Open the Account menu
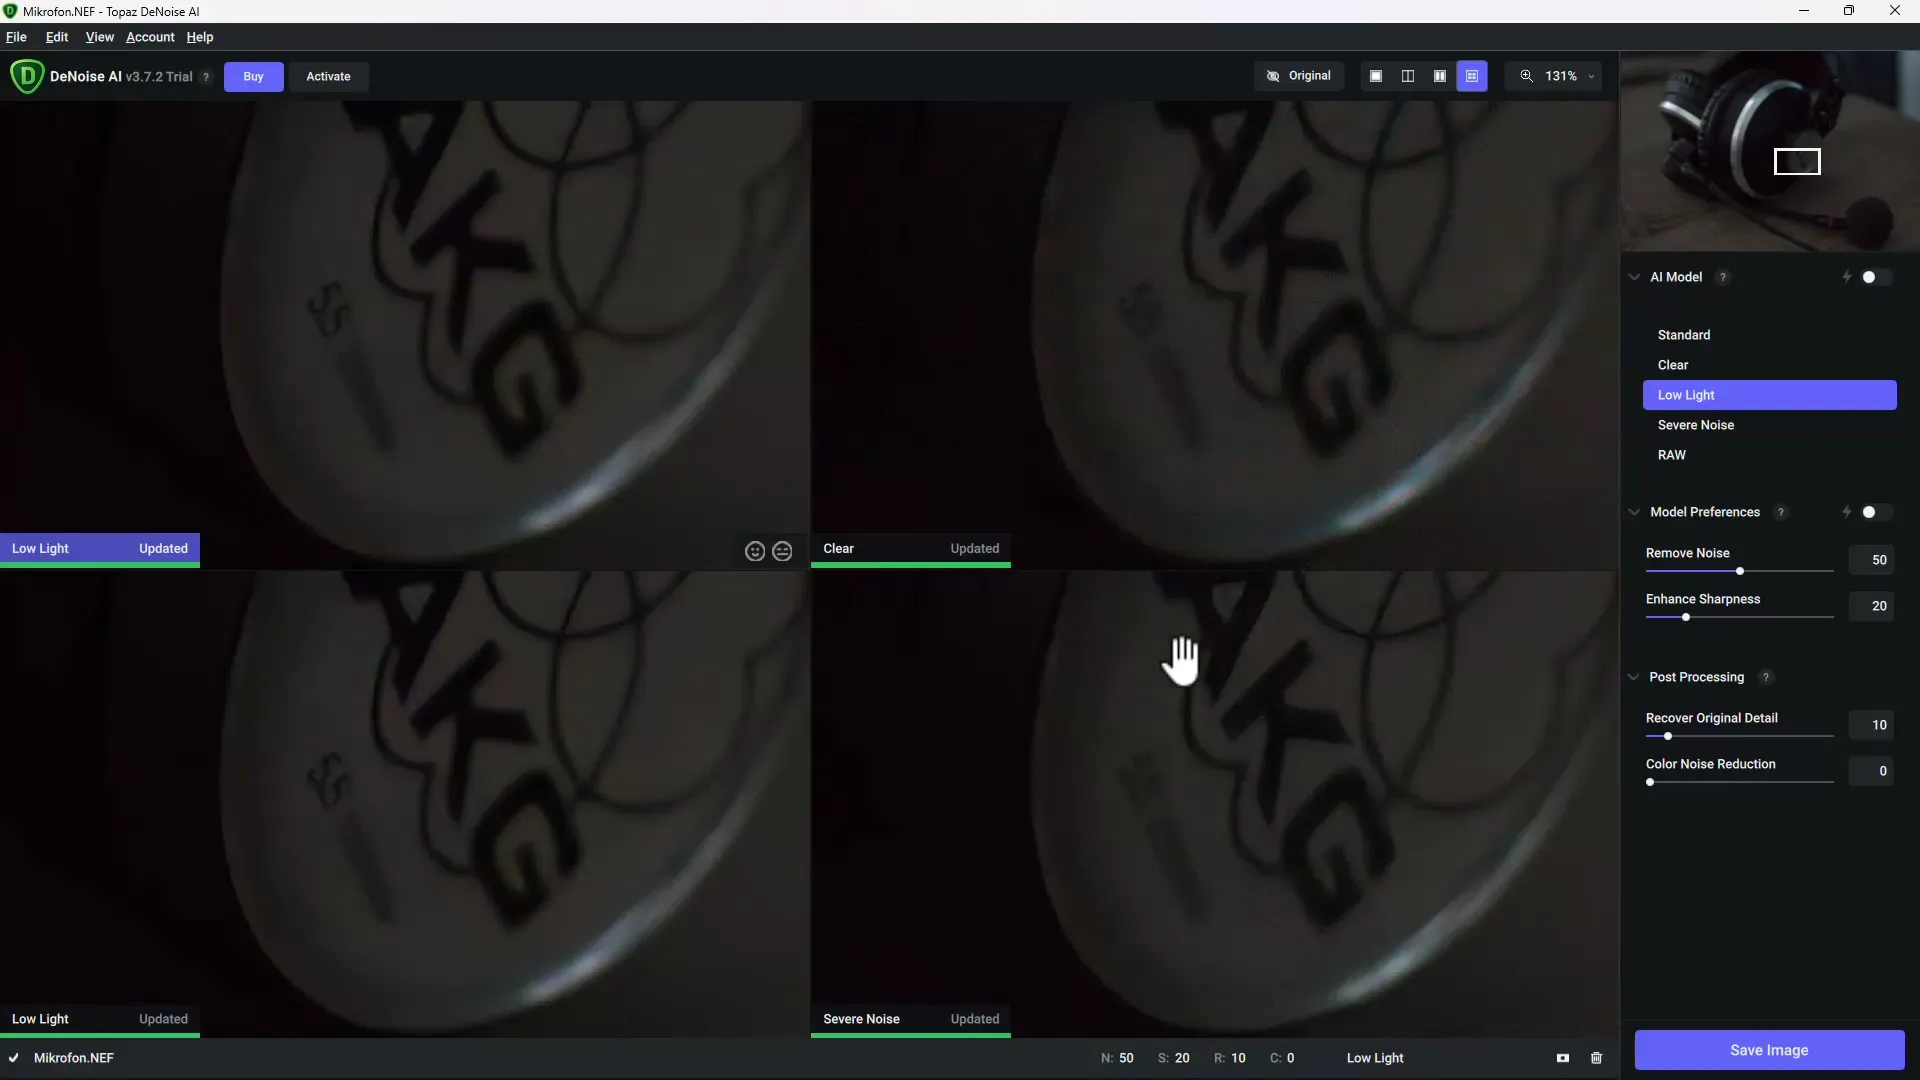Image resolution: width=1920 pixels, height=1080 pixels. click(149, 36)
